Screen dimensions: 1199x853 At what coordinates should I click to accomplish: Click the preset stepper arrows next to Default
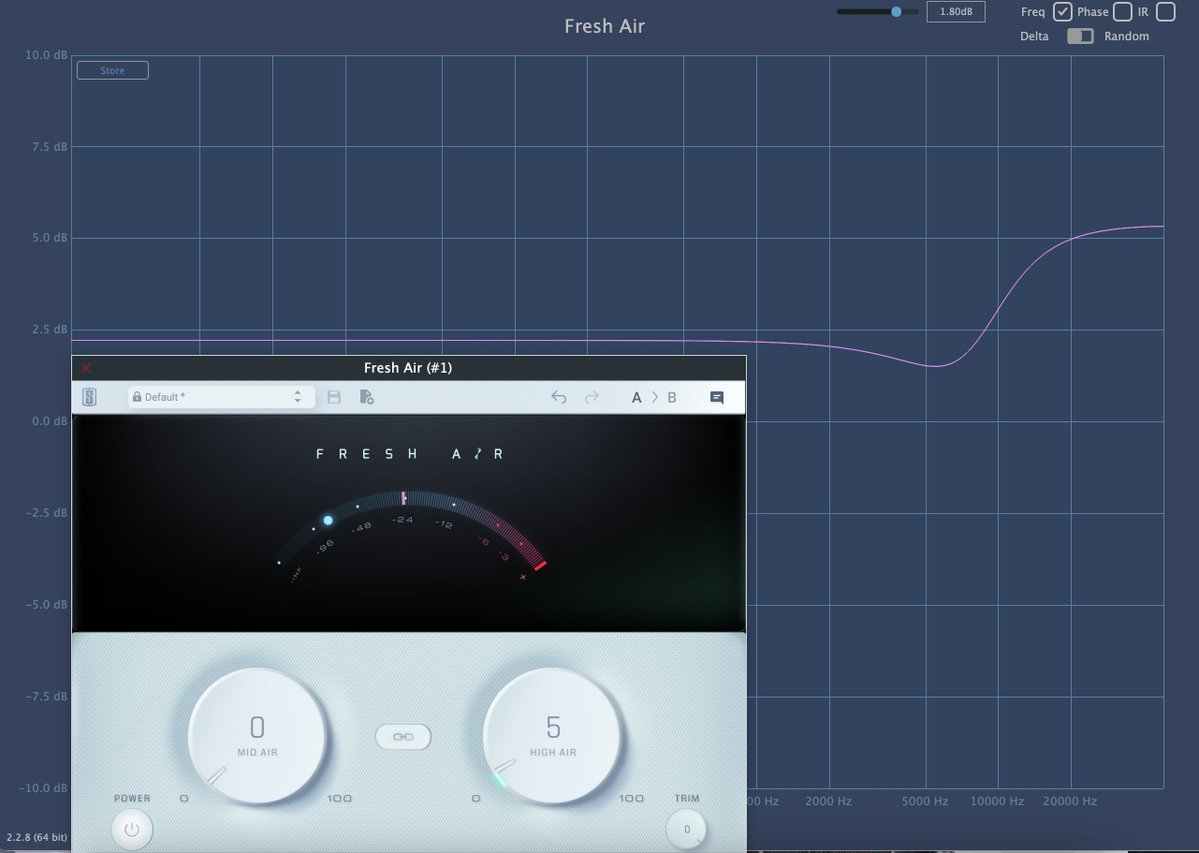coord(297,396)
